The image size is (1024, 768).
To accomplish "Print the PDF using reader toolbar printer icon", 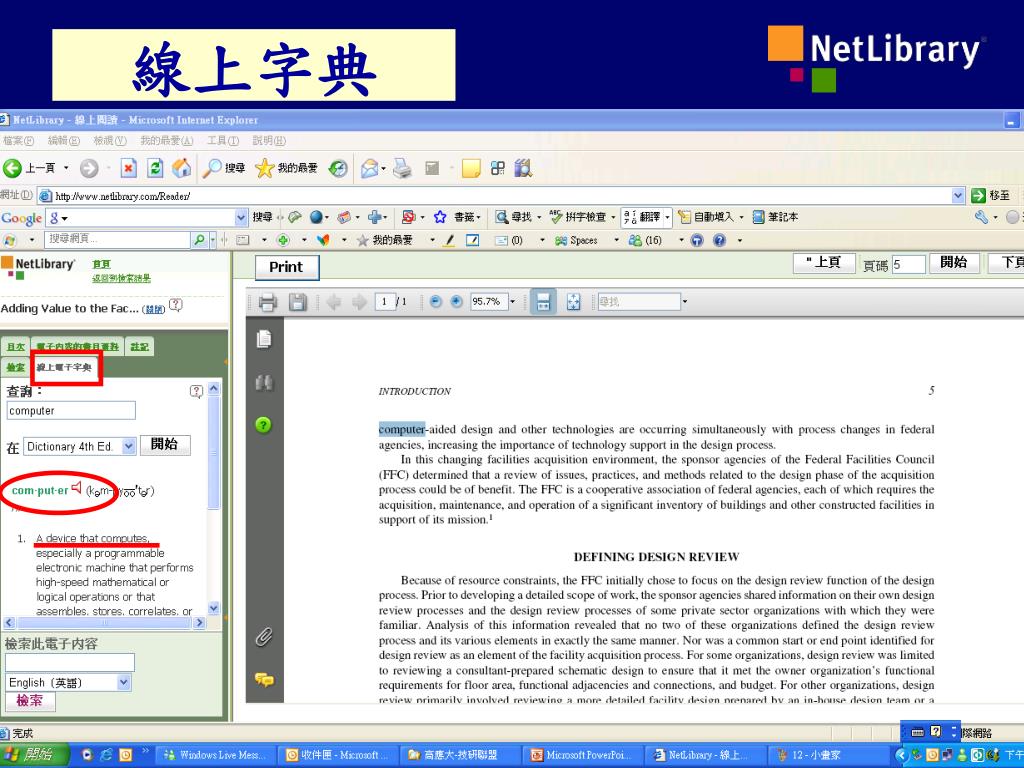I will pos(268,302).
